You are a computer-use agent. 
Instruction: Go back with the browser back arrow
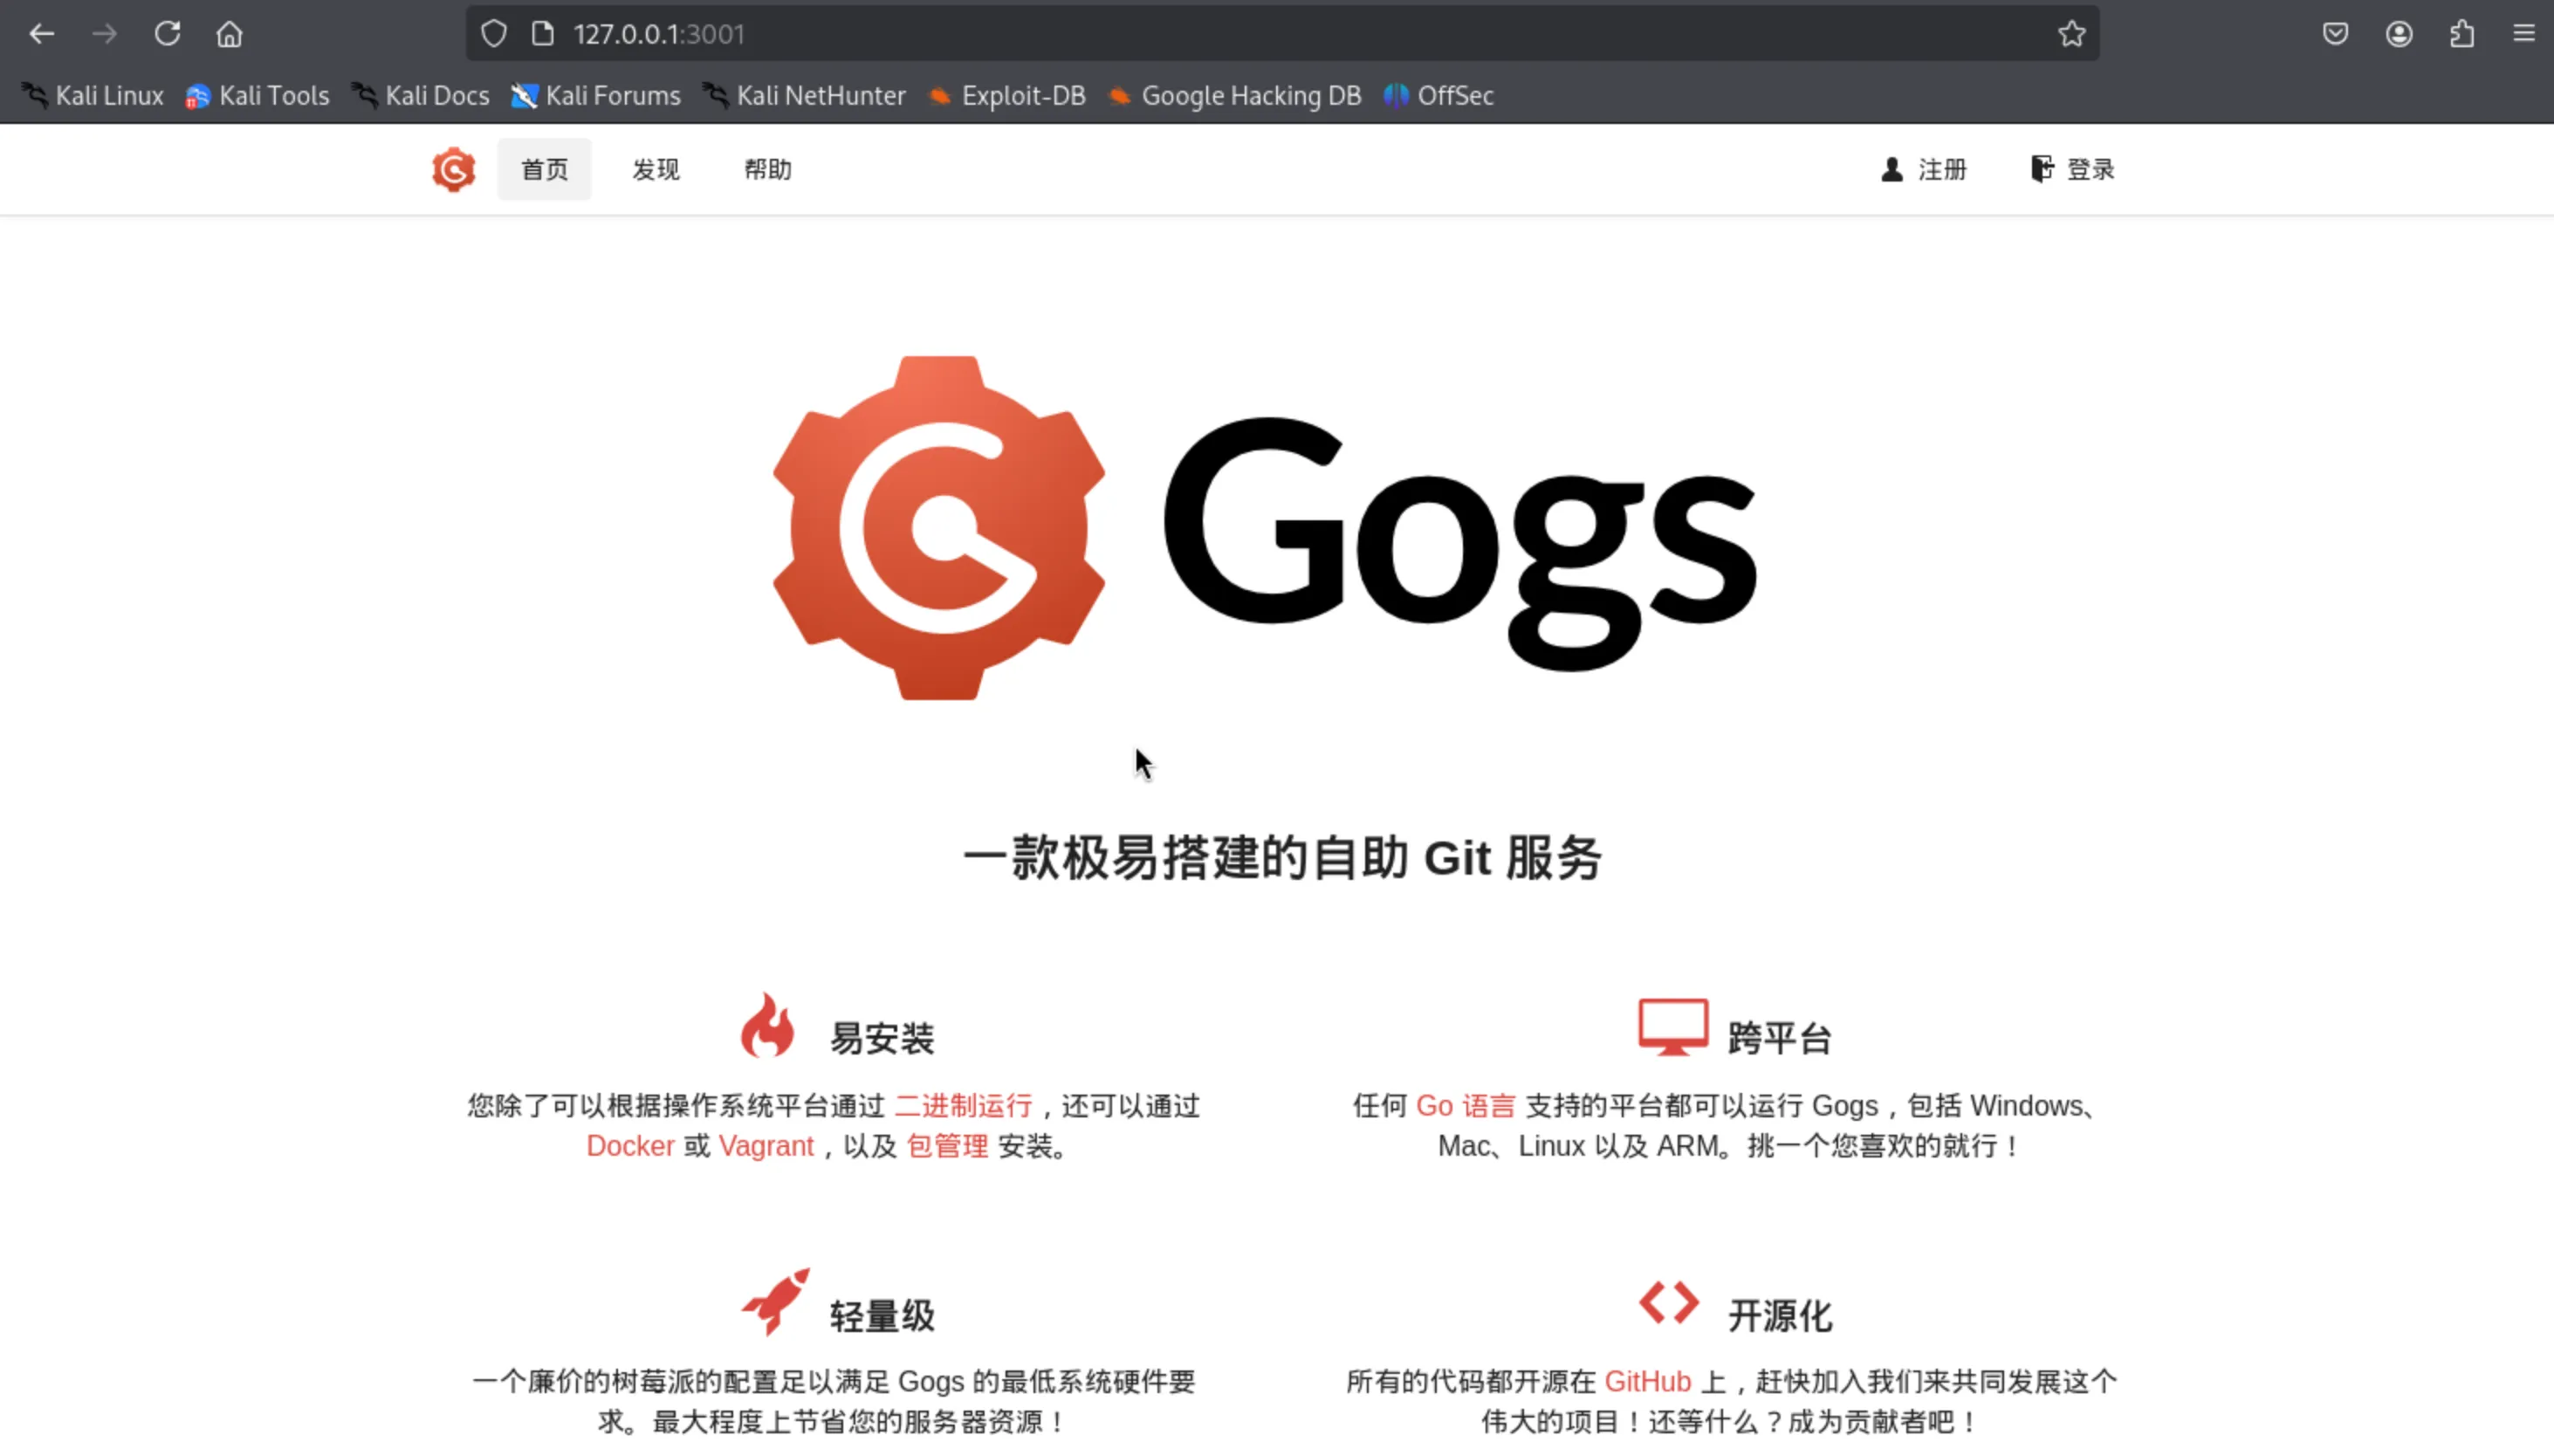click(41, 34)
